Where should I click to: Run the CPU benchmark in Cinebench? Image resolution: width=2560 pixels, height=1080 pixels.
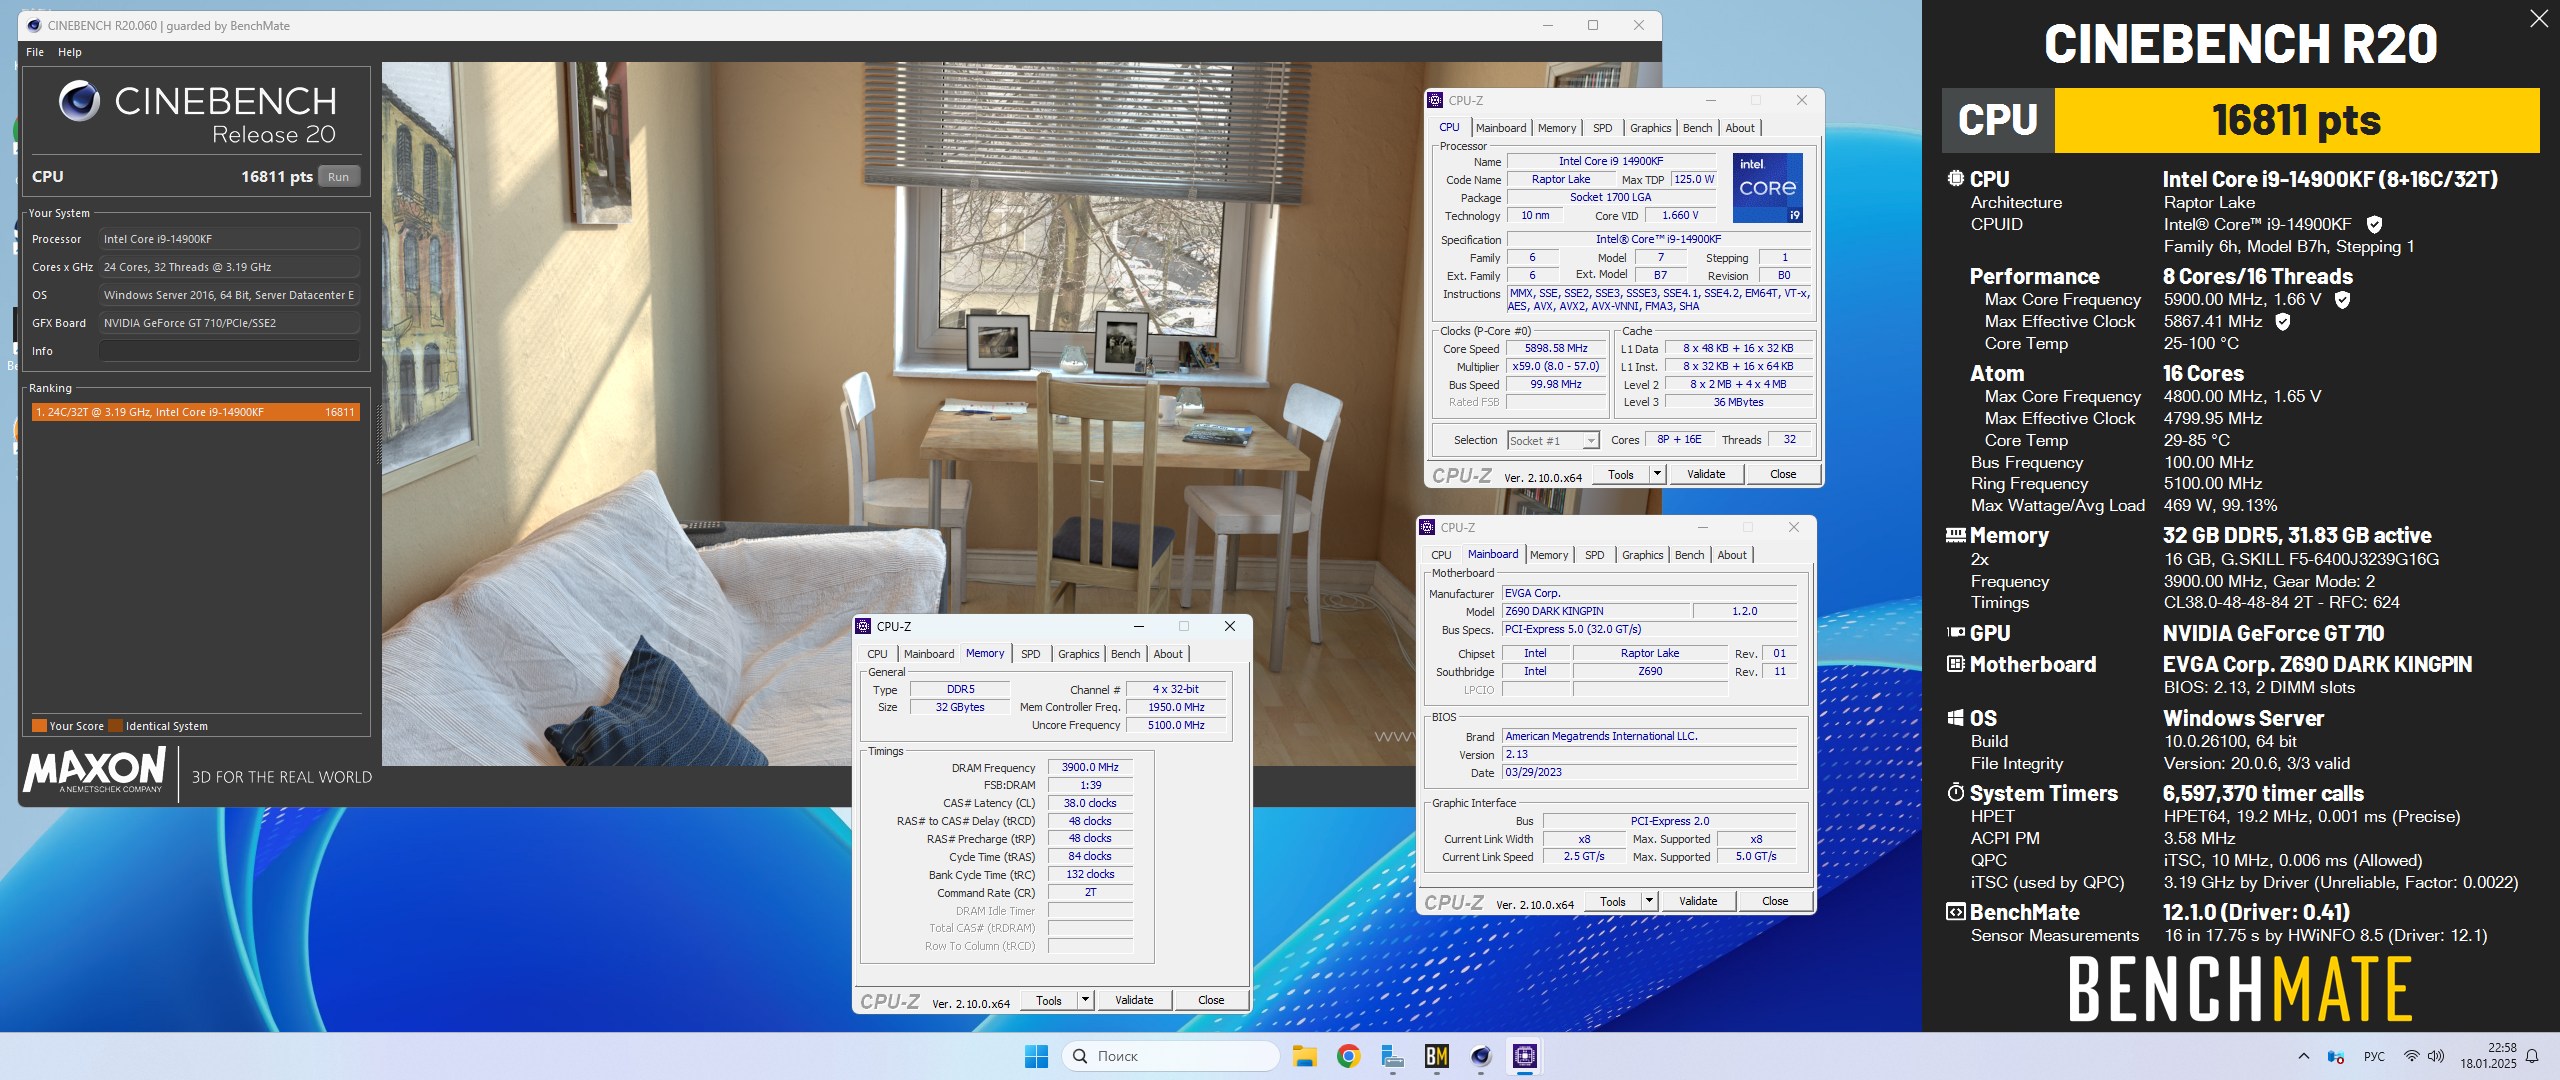pyautogui.click(x=339, y=177)
